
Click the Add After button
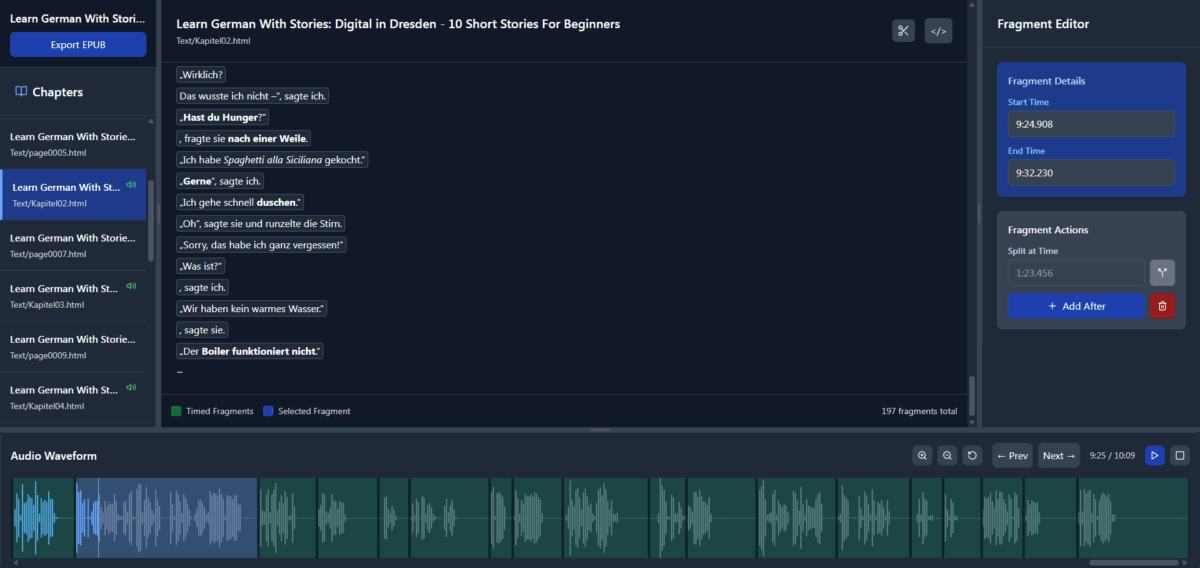click(x=1076, y=306)
